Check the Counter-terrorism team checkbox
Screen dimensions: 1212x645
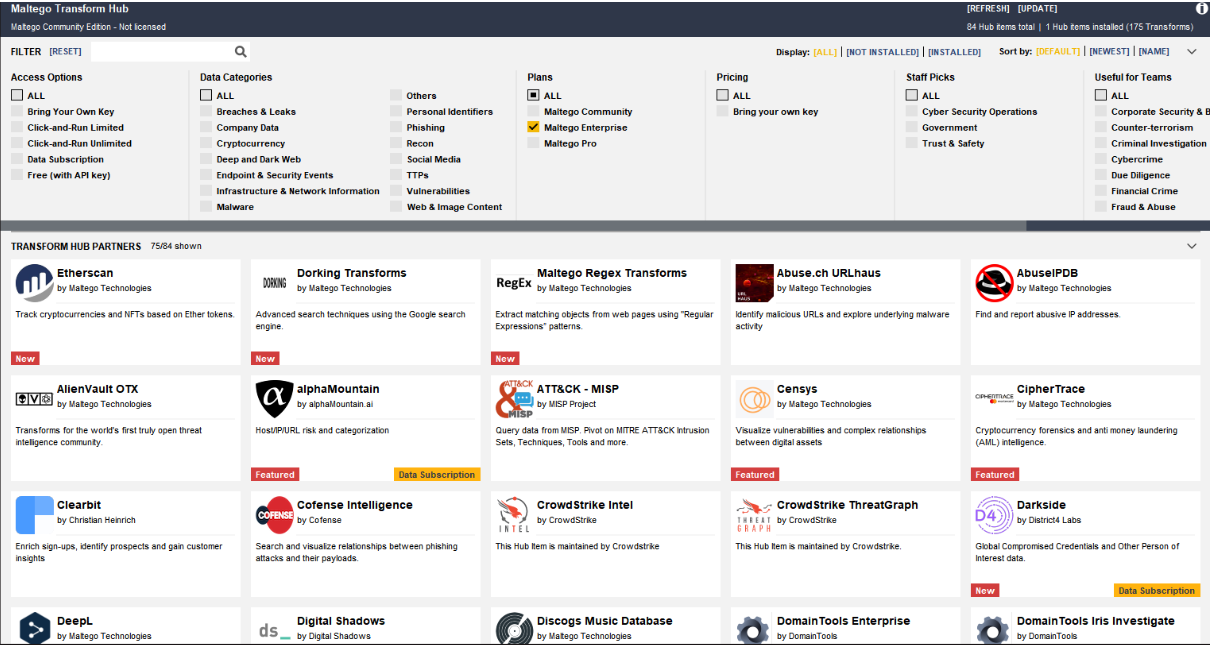click(x=1101, y=127)
